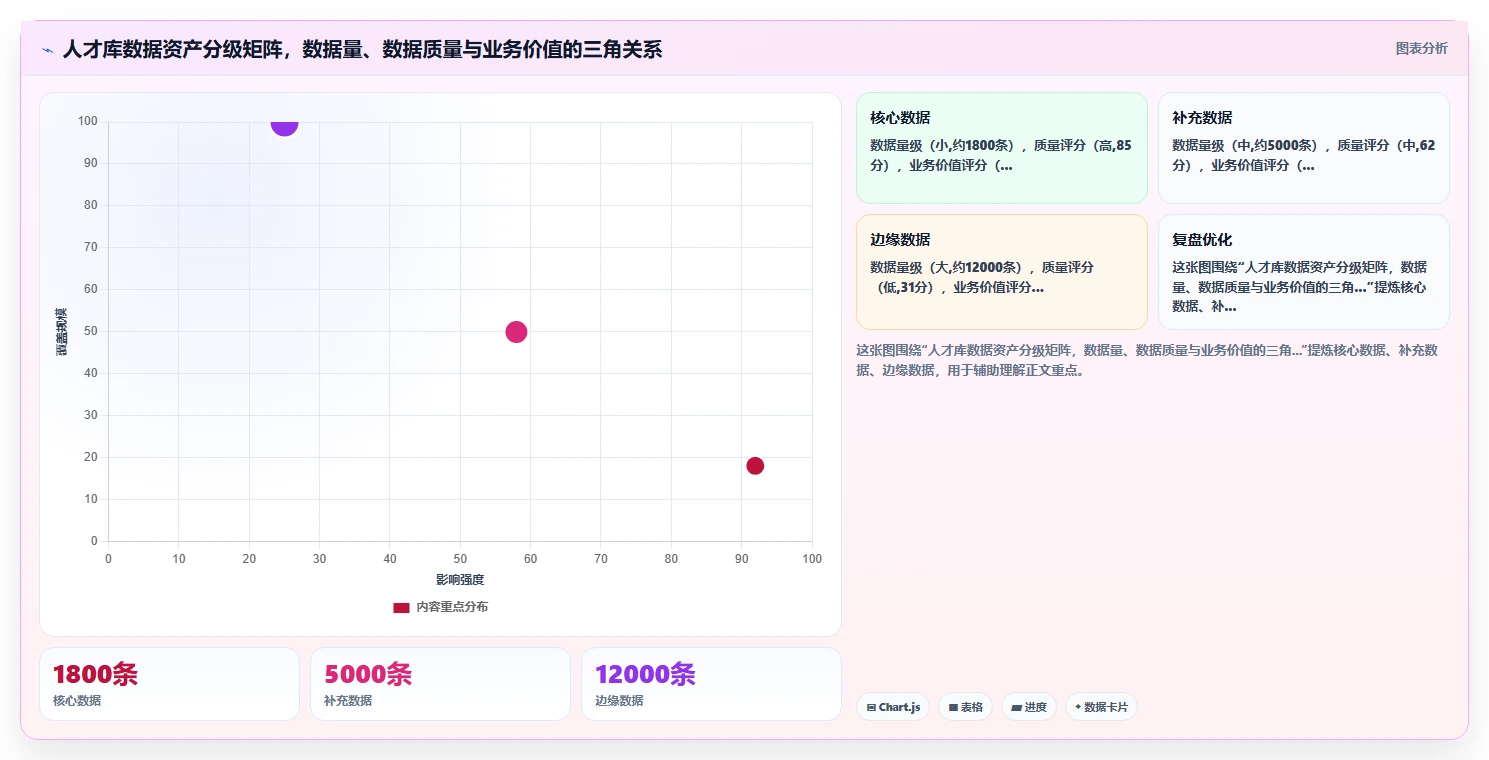This screenshot has width=1489, height=760.
Task: Click the Chart.js tag
Action: 893,707
